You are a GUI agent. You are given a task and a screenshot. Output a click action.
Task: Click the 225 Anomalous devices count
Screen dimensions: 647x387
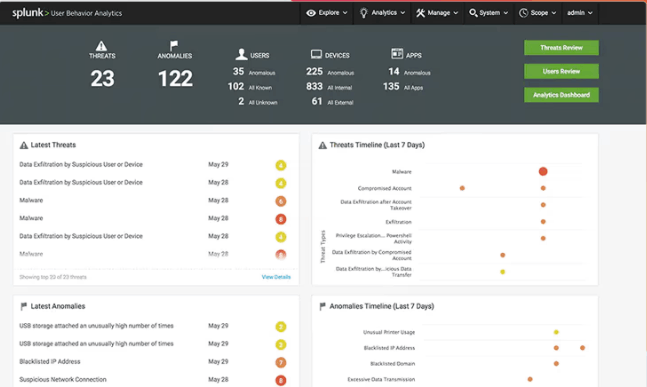coord(314,71)
